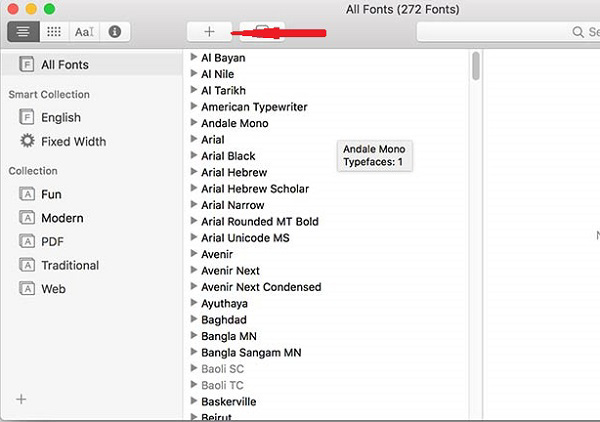Open the English smart collection
This screenshot has height=422, width=600.
click(60, 118)
